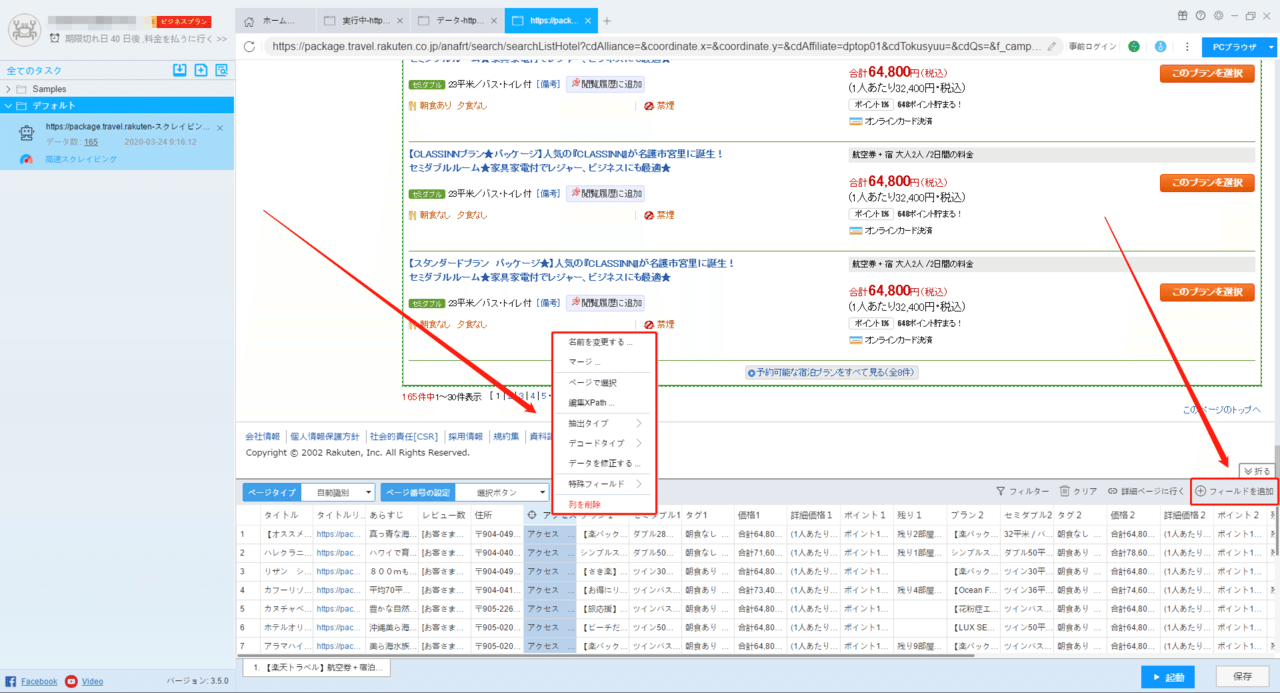Click the フィルター filter tool

click(x=1022, y=491)
